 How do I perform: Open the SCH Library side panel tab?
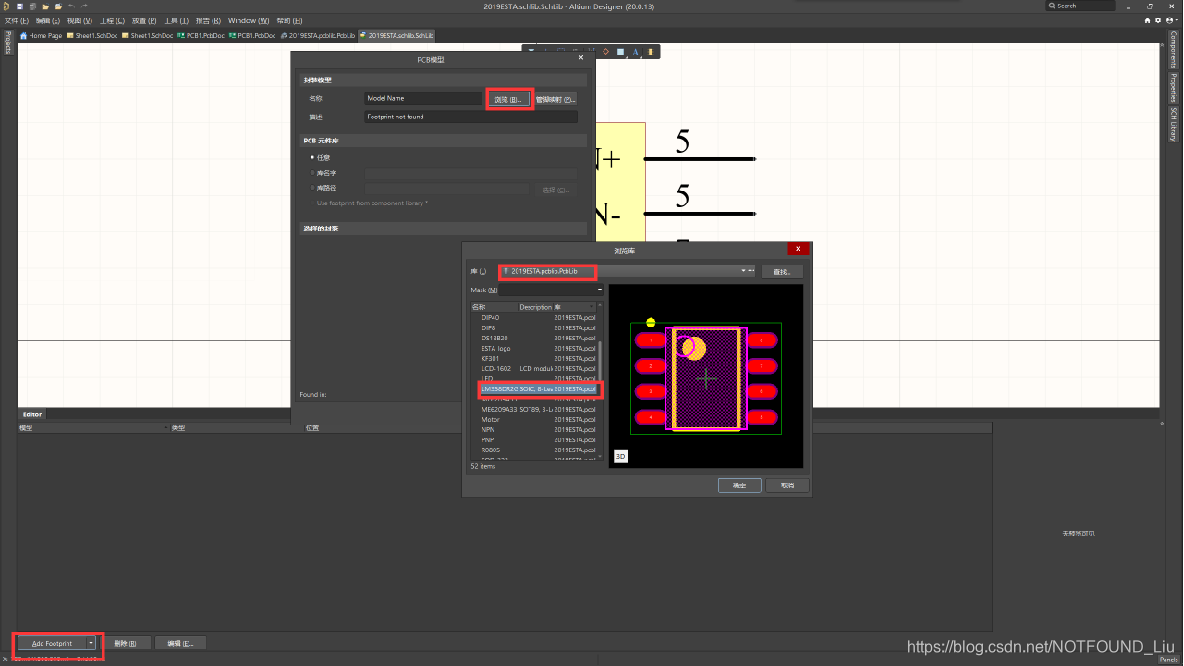coord(1173,124)
